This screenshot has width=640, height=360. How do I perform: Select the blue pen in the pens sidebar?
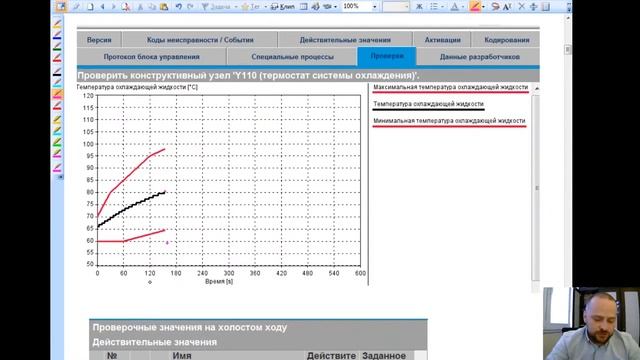pyautogui.click(x=58, y=35)
